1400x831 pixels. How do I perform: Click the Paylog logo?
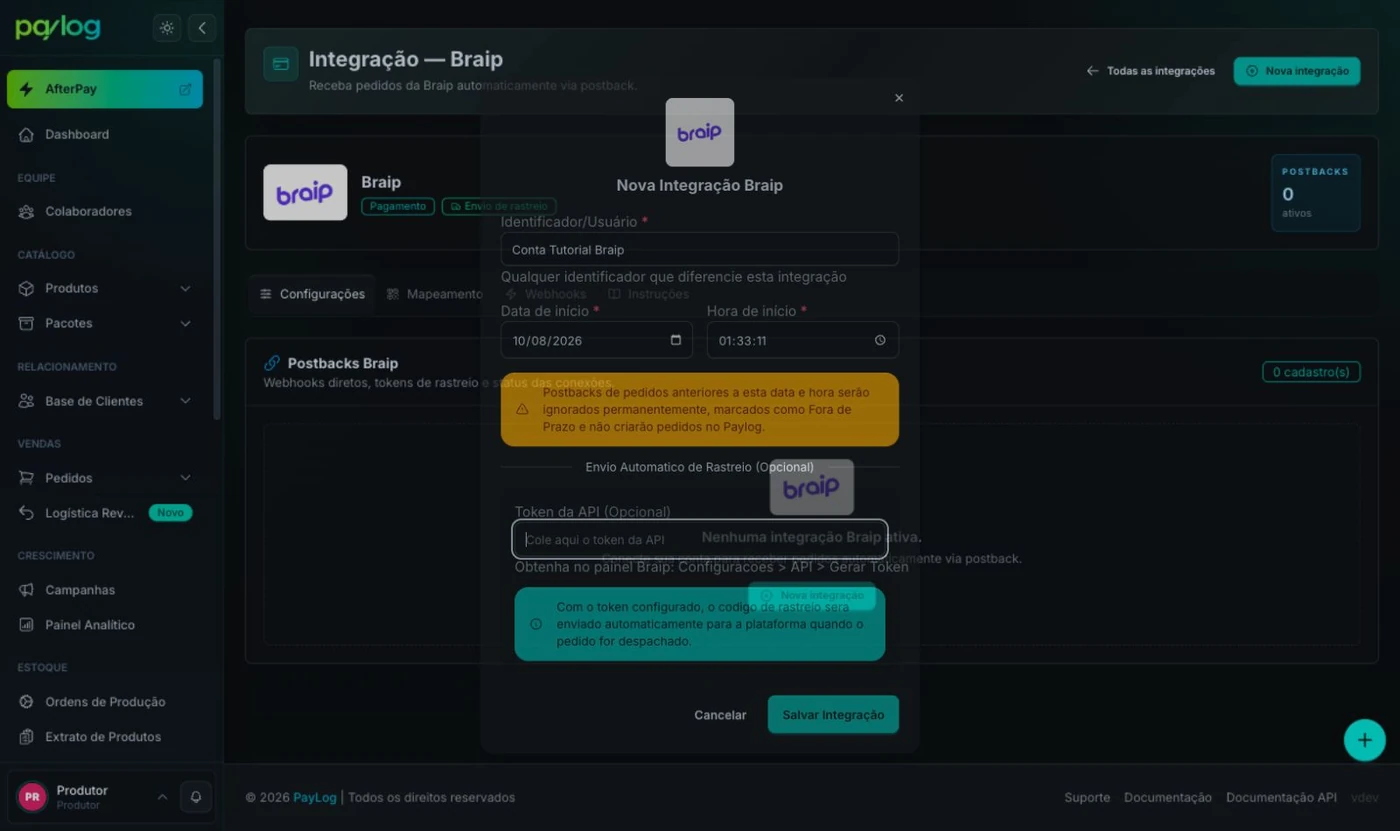pyautogui.click(x=58, y=27)
